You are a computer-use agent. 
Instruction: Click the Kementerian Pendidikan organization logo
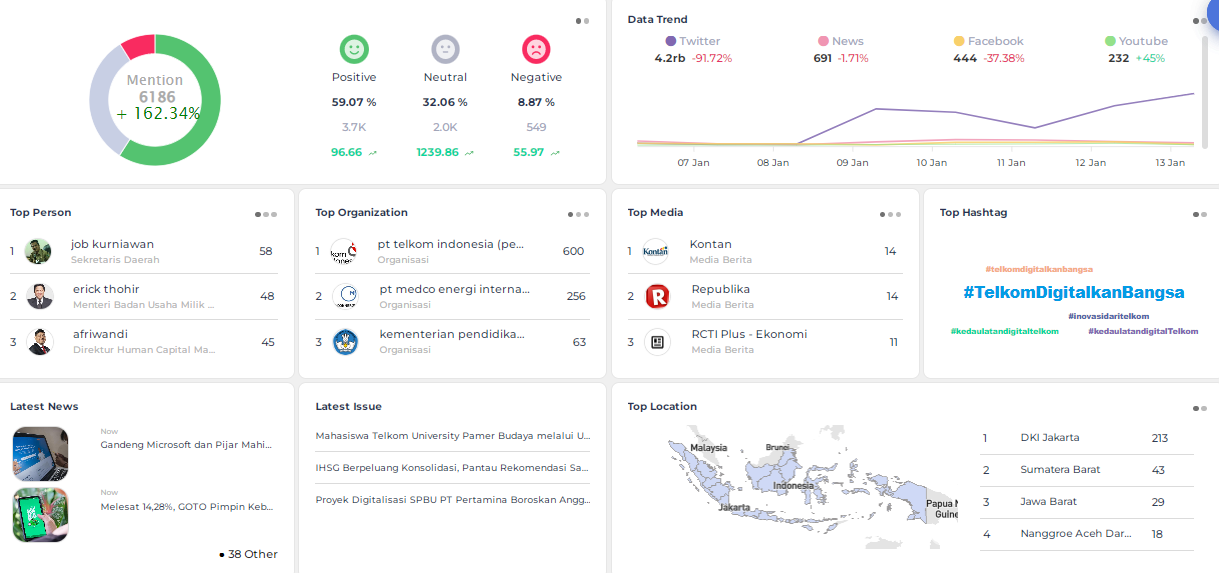click(344, 342)
